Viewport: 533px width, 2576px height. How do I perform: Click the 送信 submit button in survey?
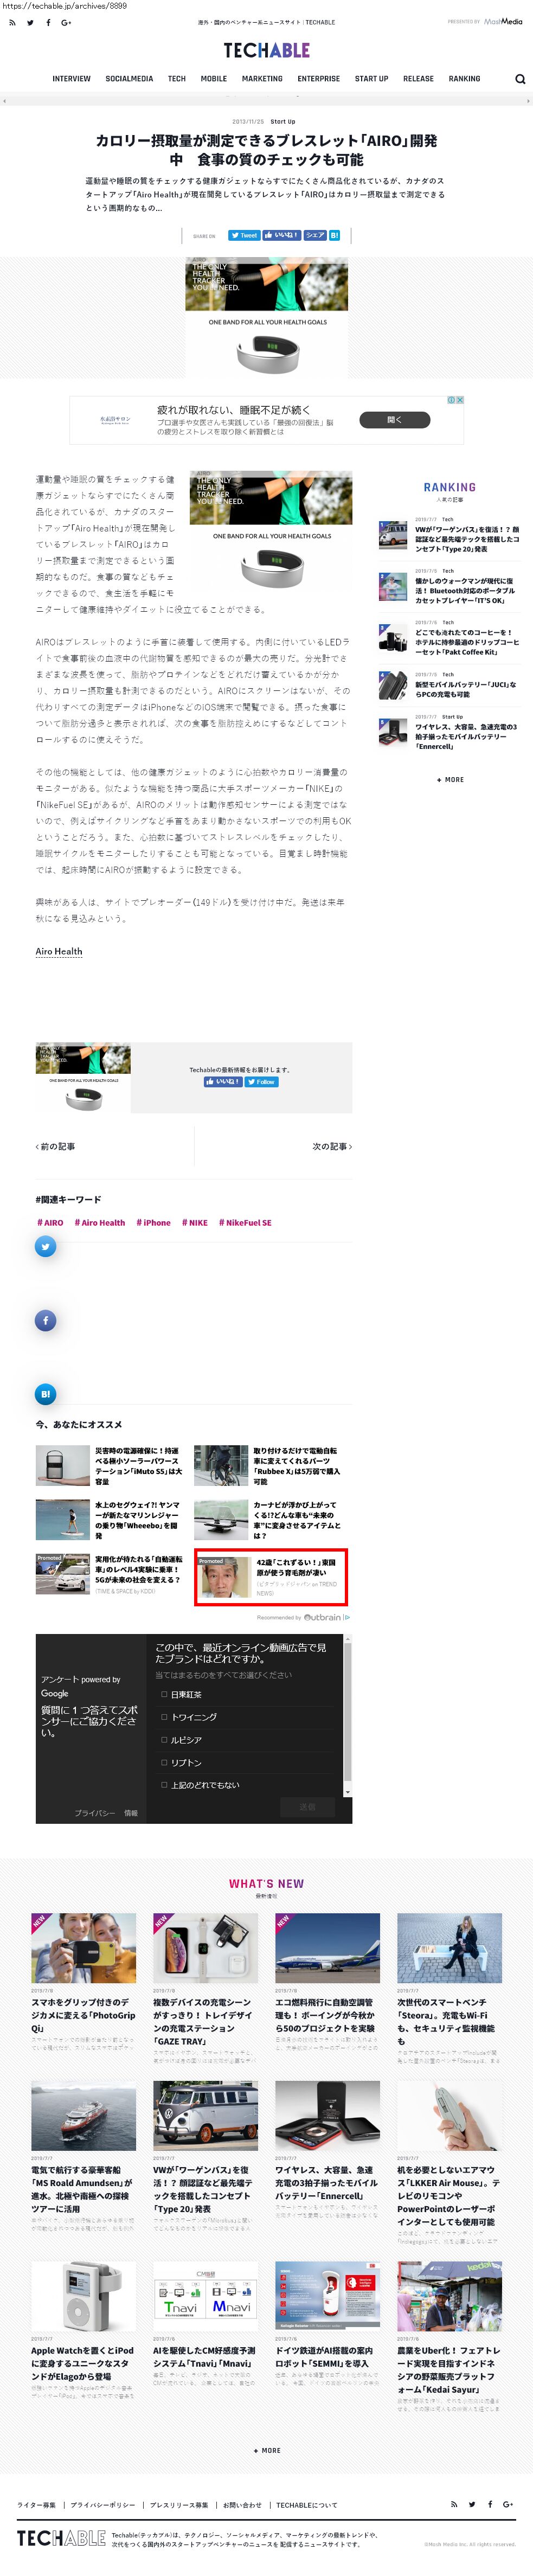click(307, 1807)
